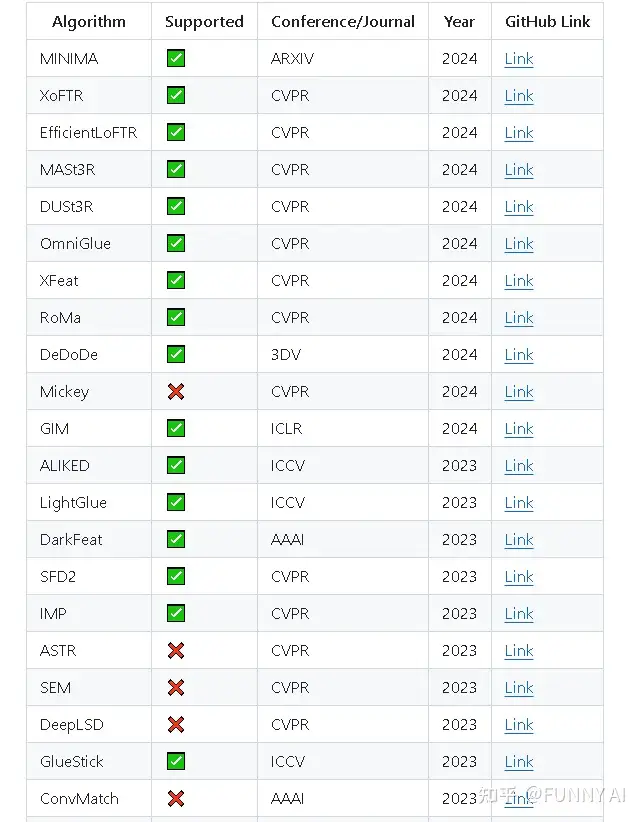
Task: Click the green check icon for GlueStick
Action: click(x=176, y=762)
